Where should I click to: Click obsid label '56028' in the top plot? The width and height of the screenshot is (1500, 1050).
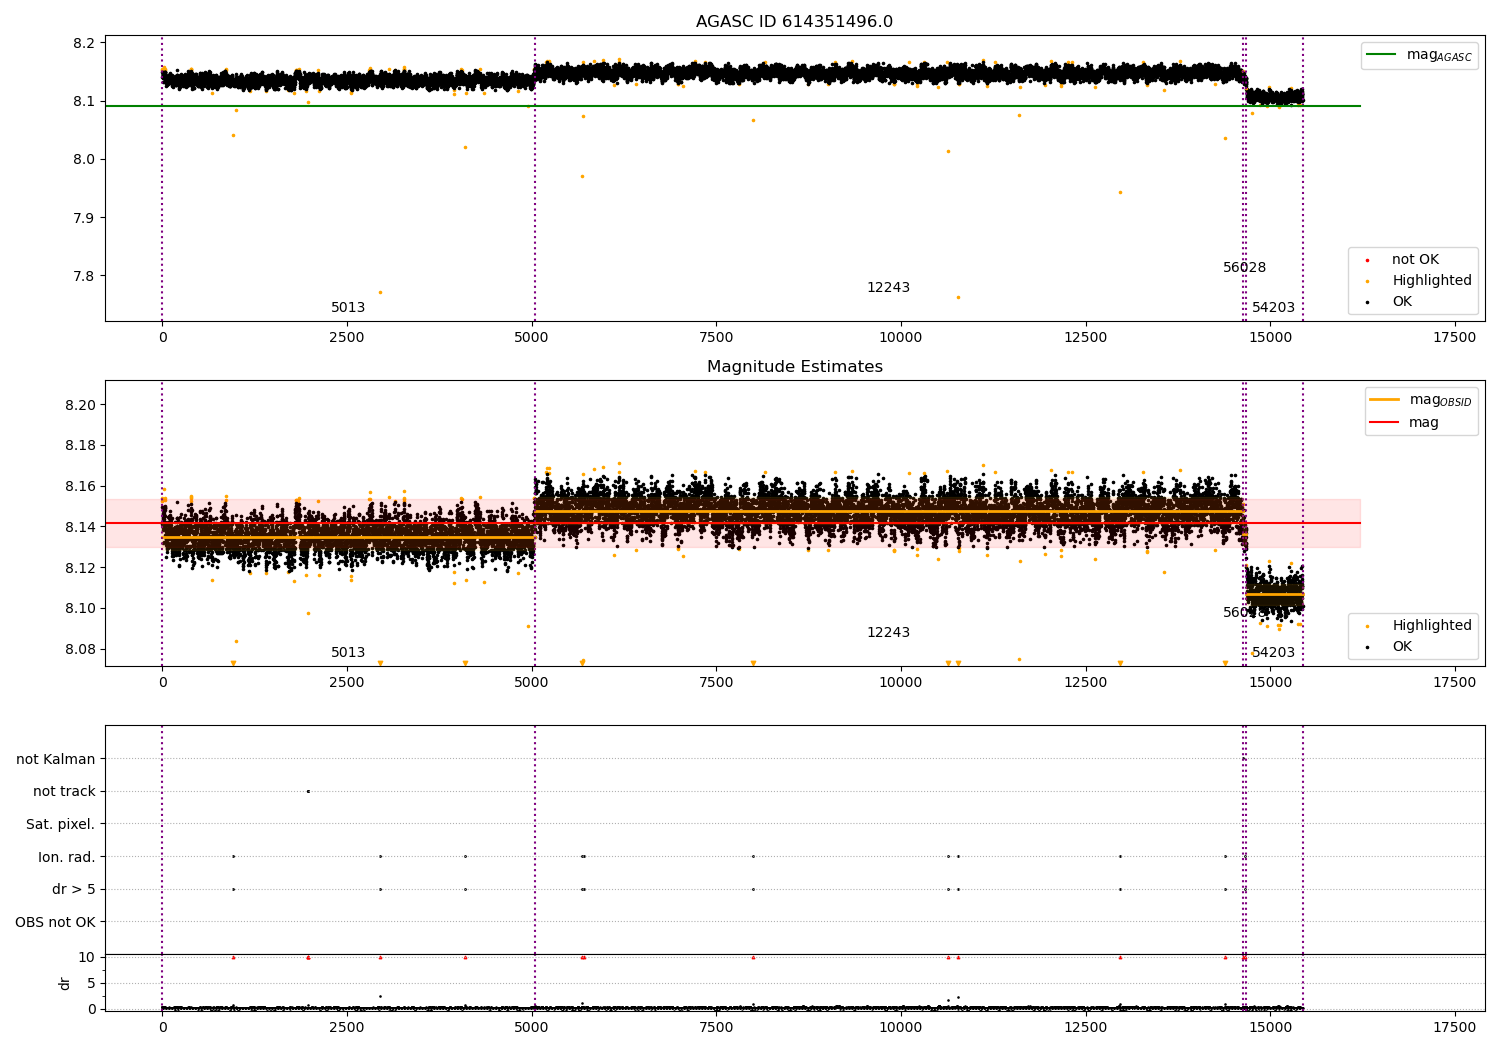[x=1244, y=268]
